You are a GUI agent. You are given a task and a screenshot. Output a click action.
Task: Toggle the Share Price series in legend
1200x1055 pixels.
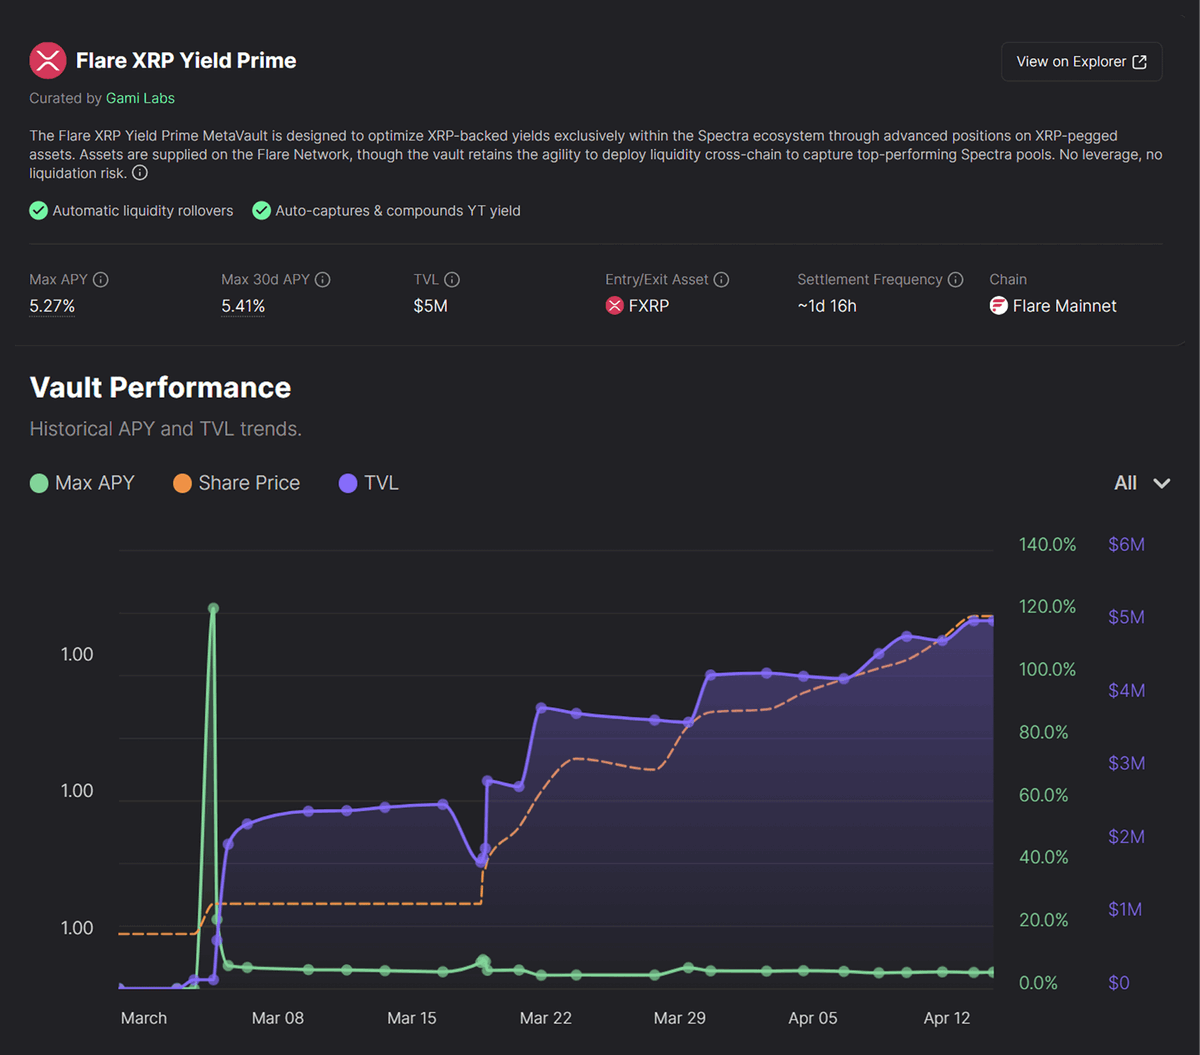(236, 483)
